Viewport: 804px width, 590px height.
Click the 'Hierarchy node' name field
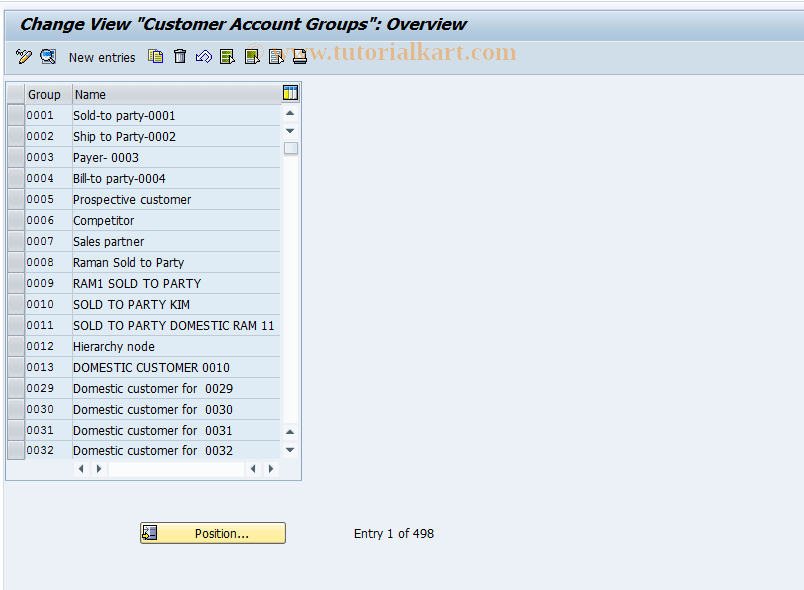[176, 347]
